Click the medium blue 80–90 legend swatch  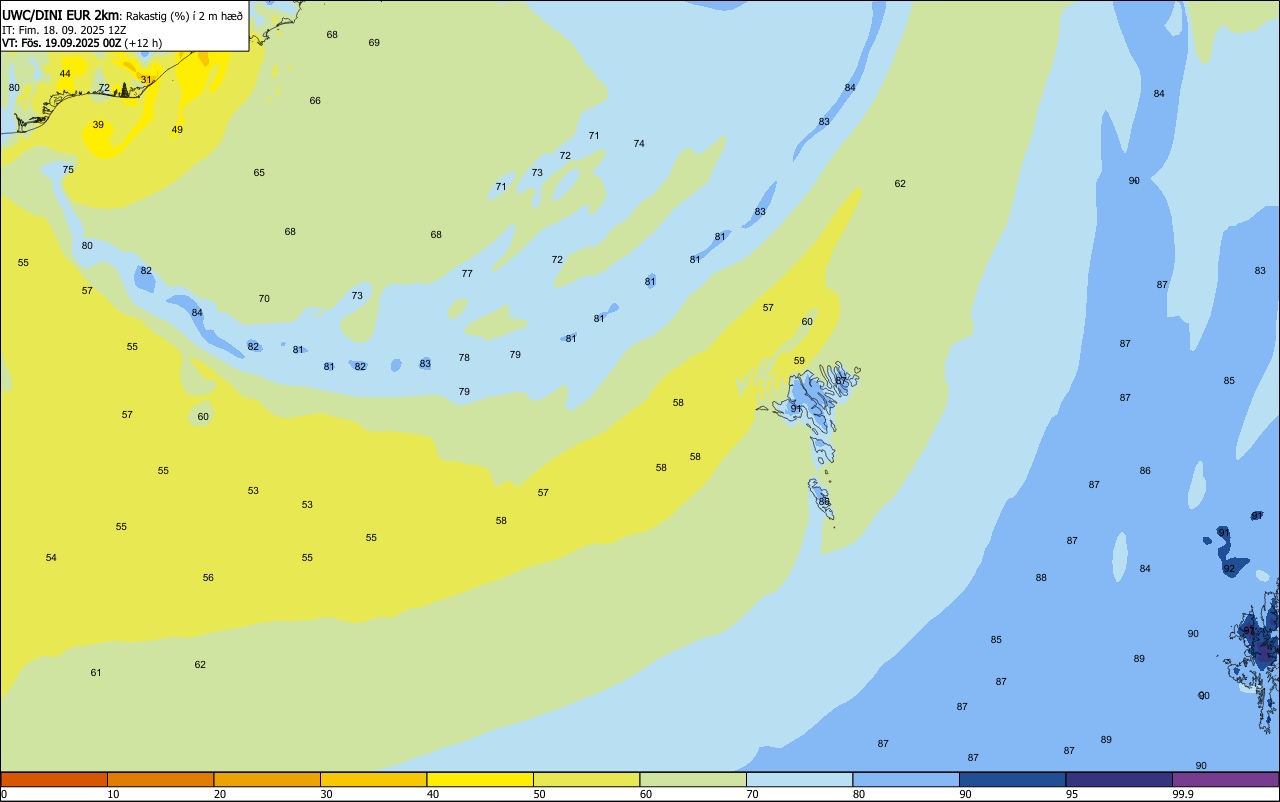click(906, 779)
